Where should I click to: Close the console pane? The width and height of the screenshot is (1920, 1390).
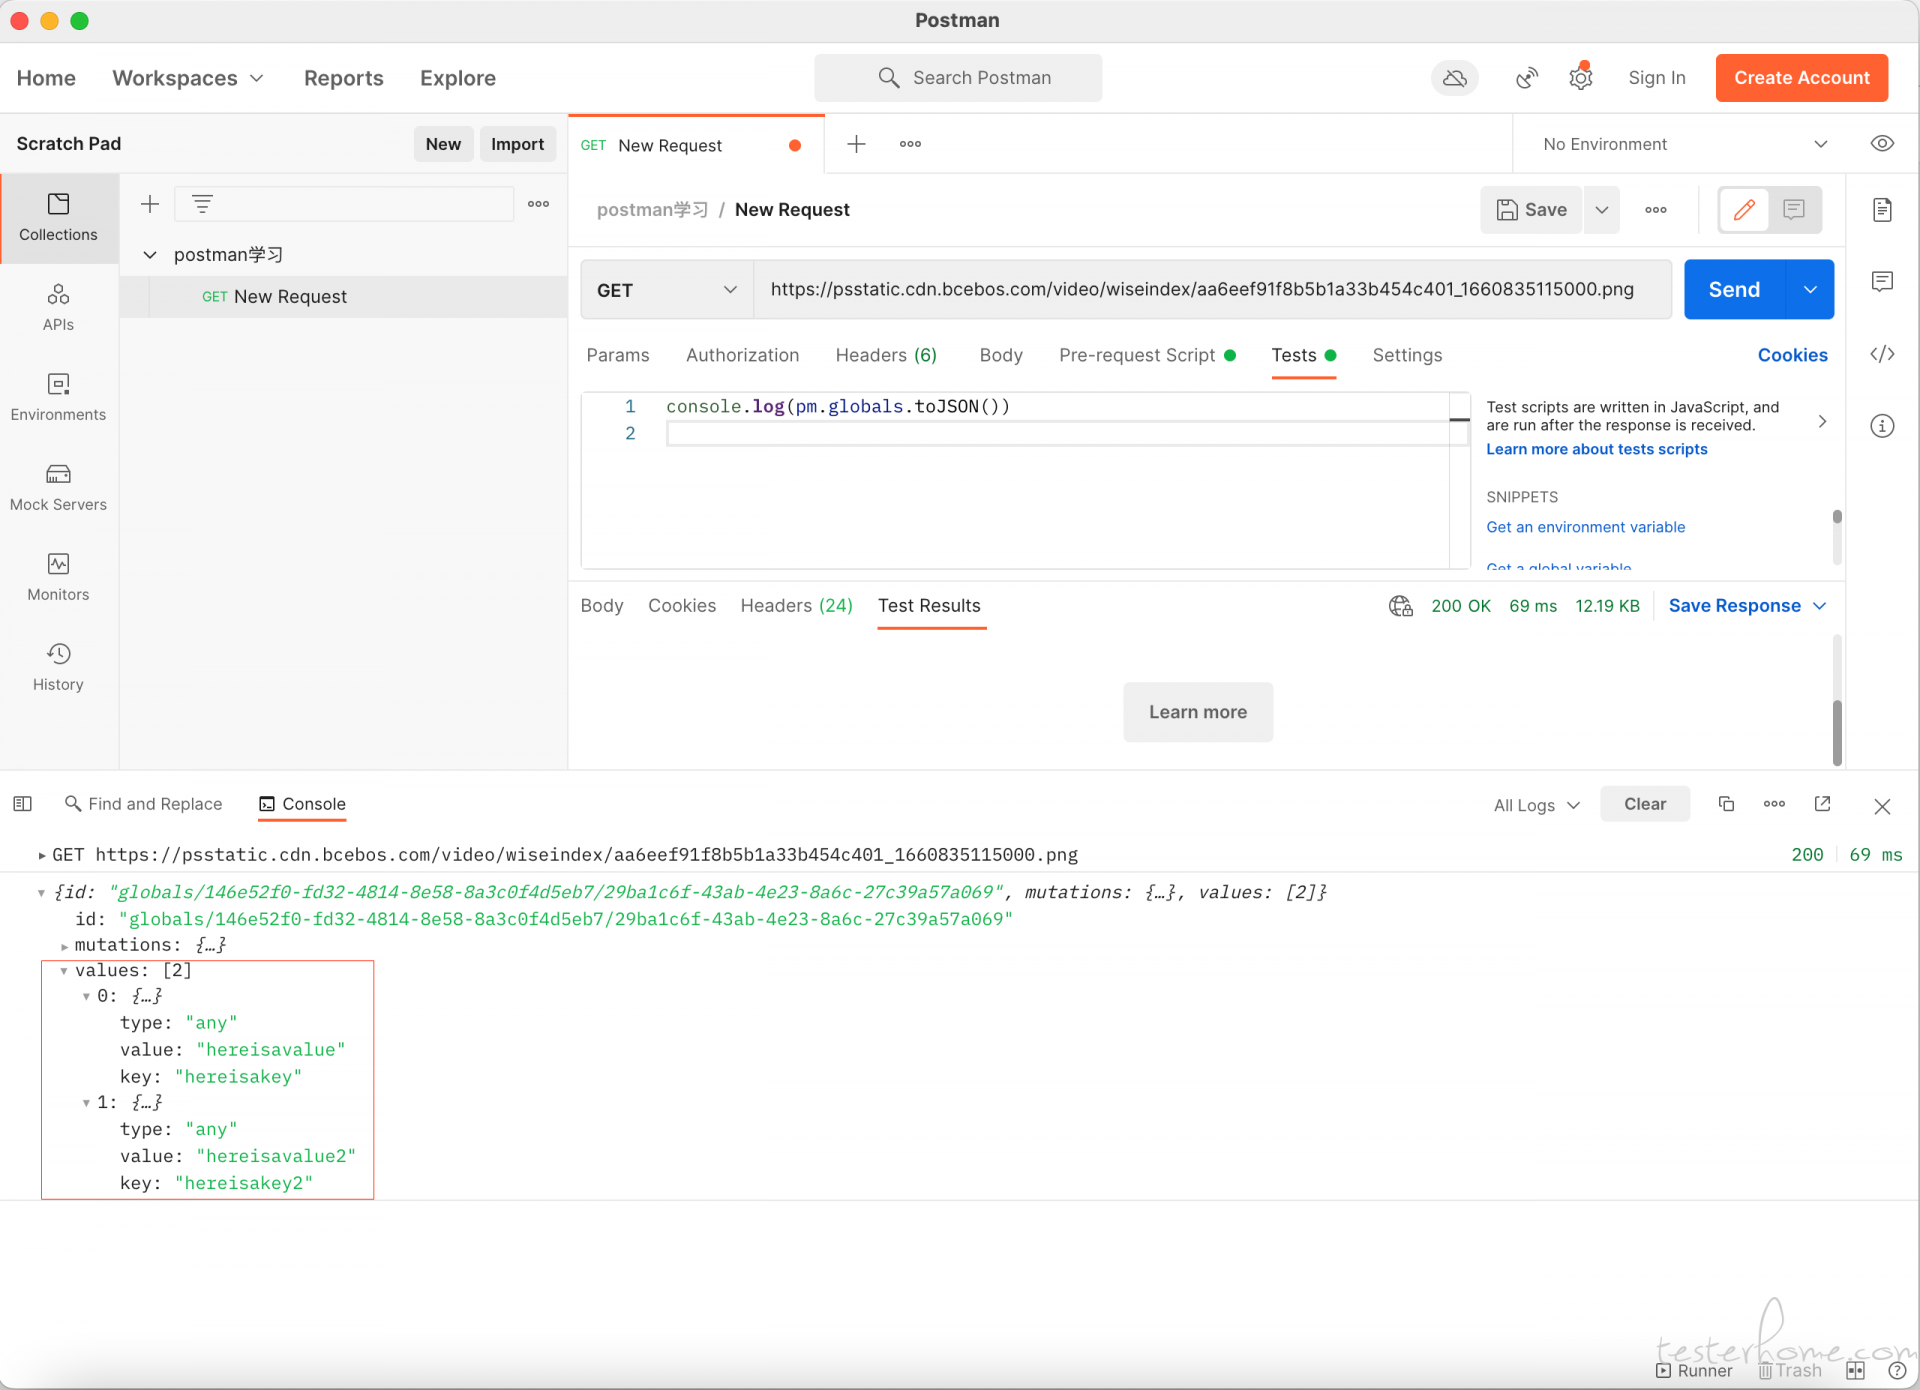coord(1882,806)
